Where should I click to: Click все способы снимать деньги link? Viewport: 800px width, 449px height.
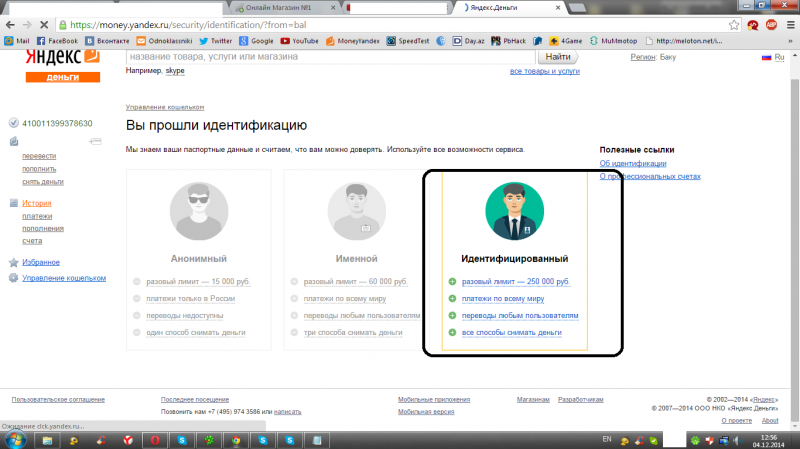pos(512,333)
